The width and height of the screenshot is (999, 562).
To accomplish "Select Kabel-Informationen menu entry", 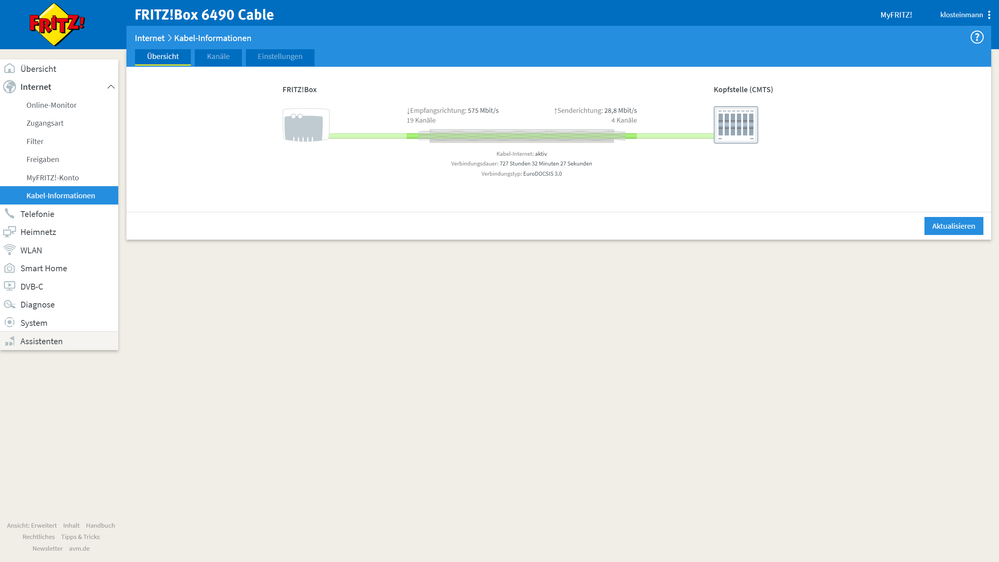I will [59, 196].
